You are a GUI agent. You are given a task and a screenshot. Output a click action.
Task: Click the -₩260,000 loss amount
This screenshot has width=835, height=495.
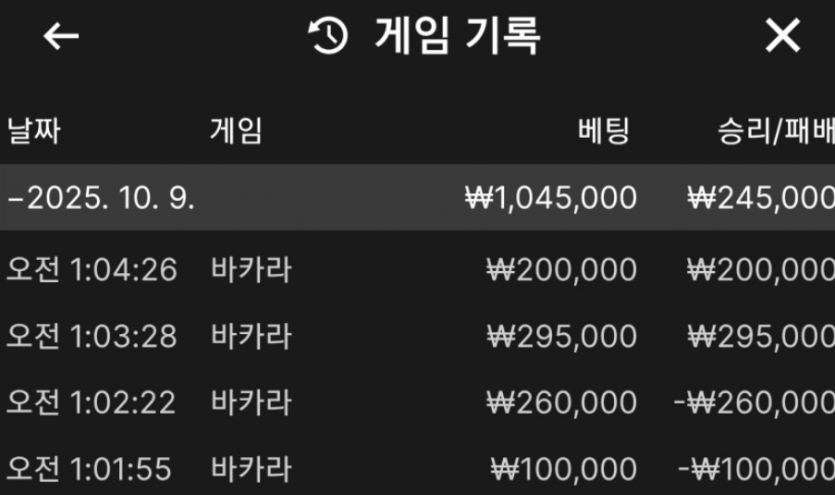tap(754, 402)
